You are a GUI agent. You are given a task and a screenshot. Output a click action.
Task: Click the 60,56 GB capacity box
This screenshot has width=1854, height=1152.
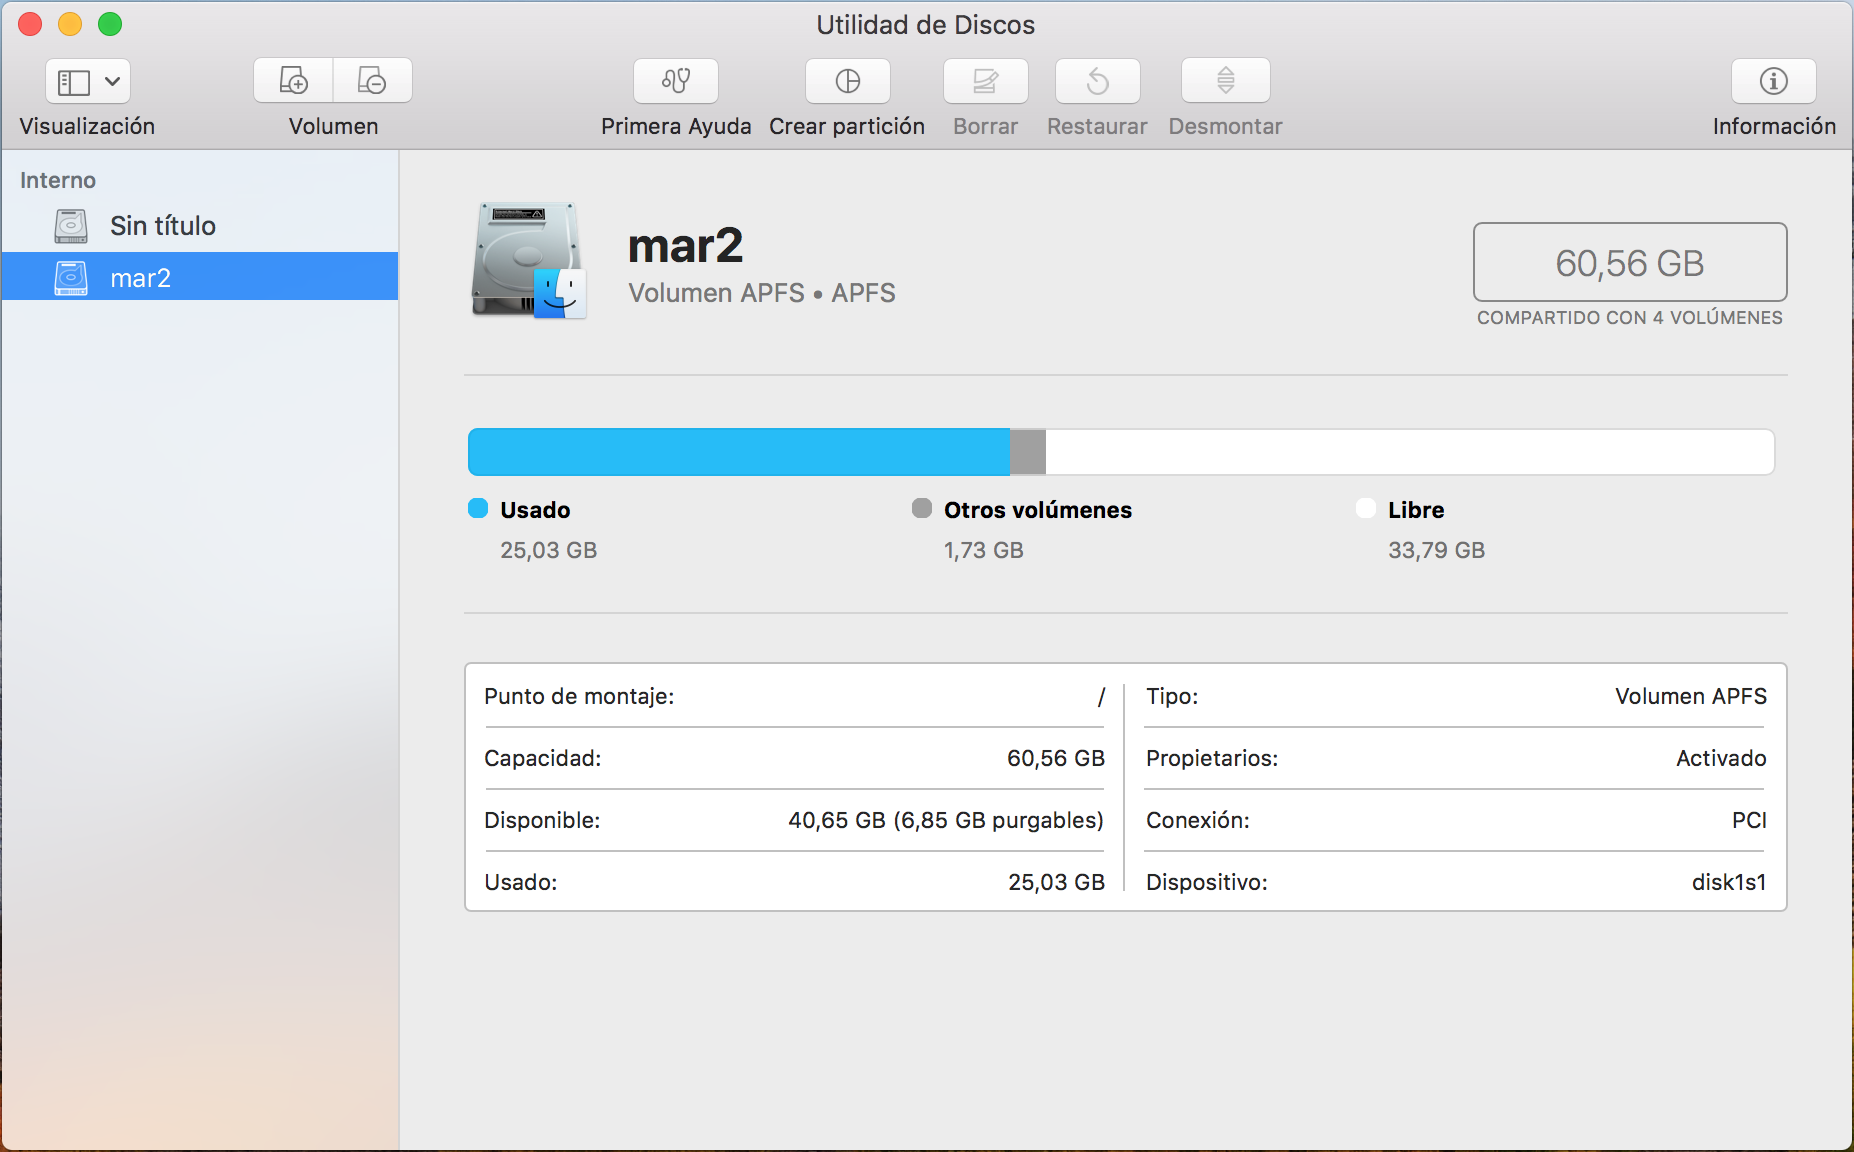[x=1629, y=263]
